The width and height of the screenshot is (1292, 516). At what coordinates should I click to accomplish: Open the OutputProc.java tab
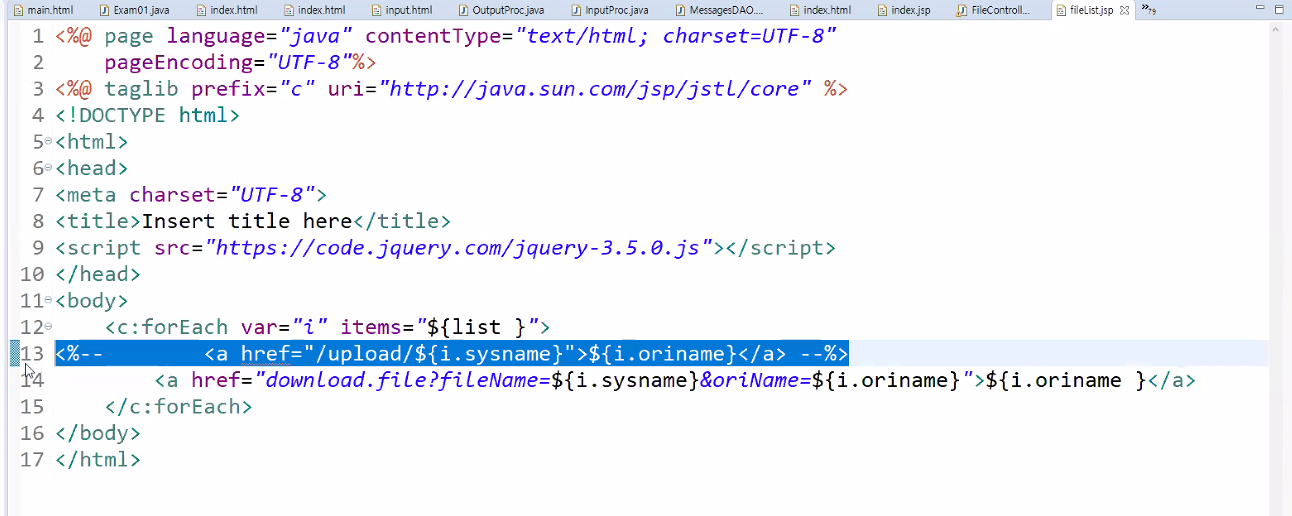coord(500,10)
